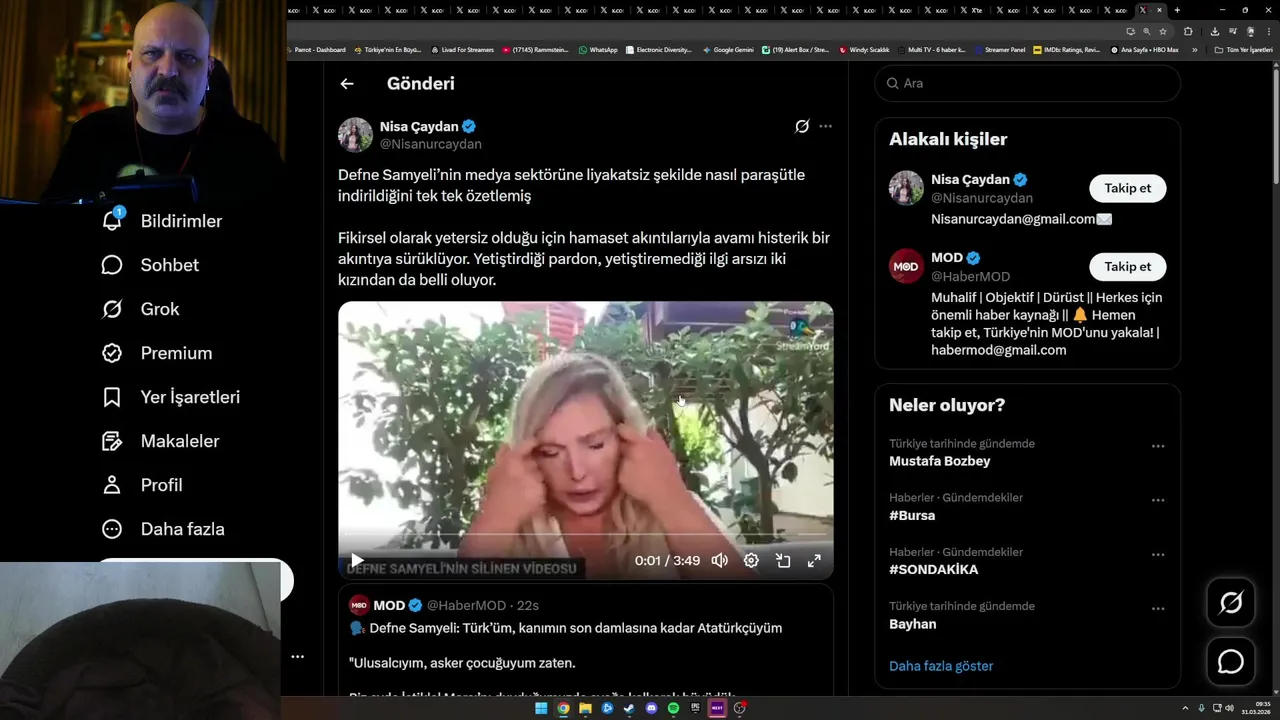1280x720 pixels.
Task: Open video settings gear
Action: click(x=751, y=561)
